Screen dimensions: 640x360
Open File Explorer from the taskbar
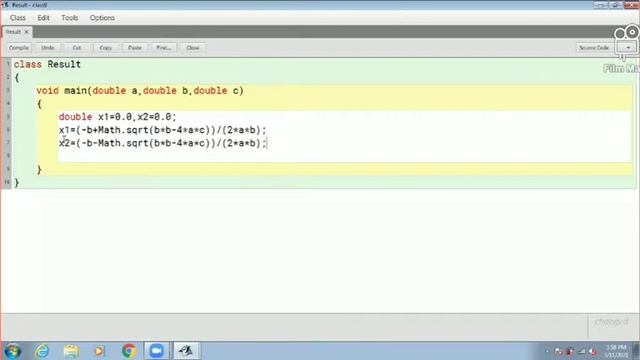pos(71,351)
